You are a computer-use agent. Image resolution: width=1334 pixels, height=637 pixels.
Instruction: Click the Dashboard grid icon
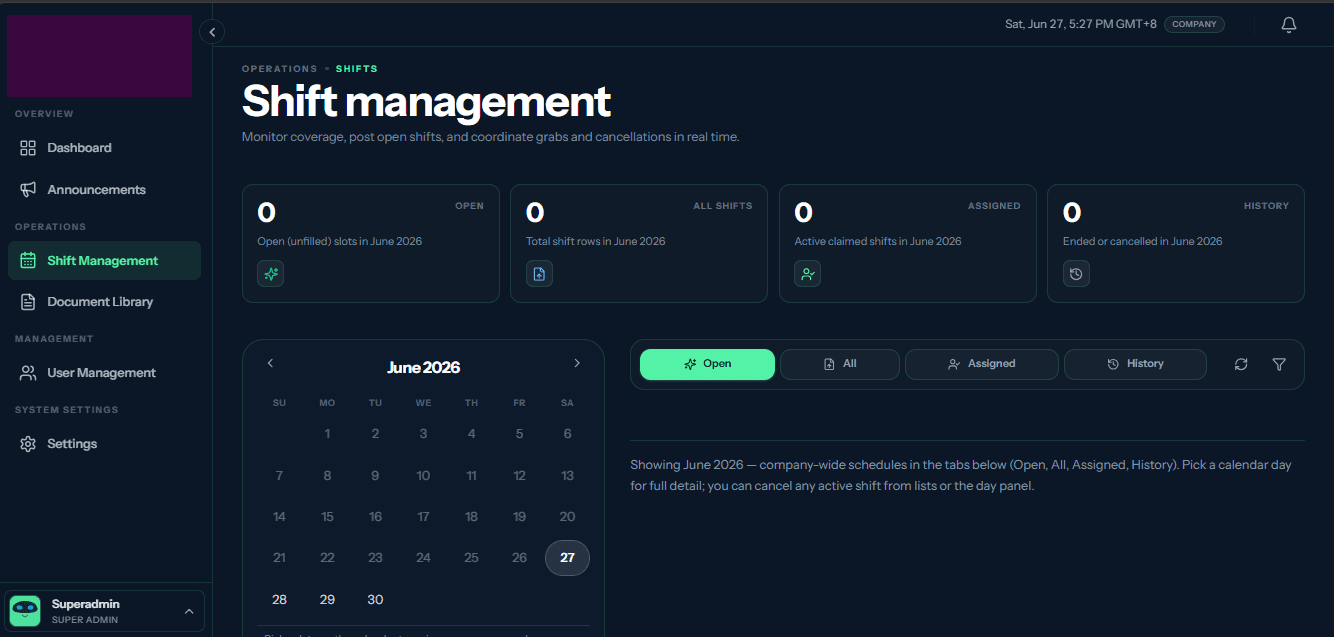[28, 148]
